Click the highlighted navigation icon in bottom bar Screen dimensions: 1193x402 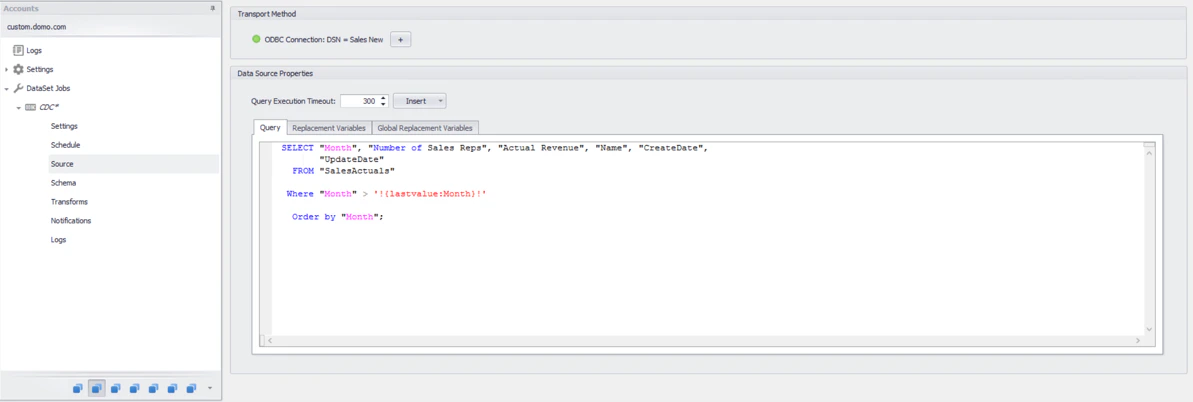pyautogui.click(x=97, y=388)
